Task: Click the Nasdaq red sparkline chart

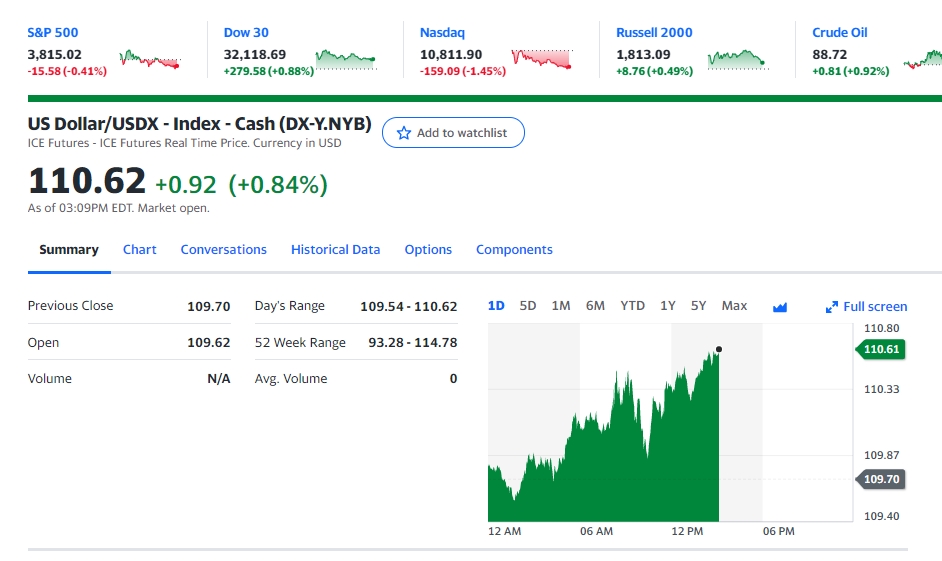Action: [x=541, y=59]
